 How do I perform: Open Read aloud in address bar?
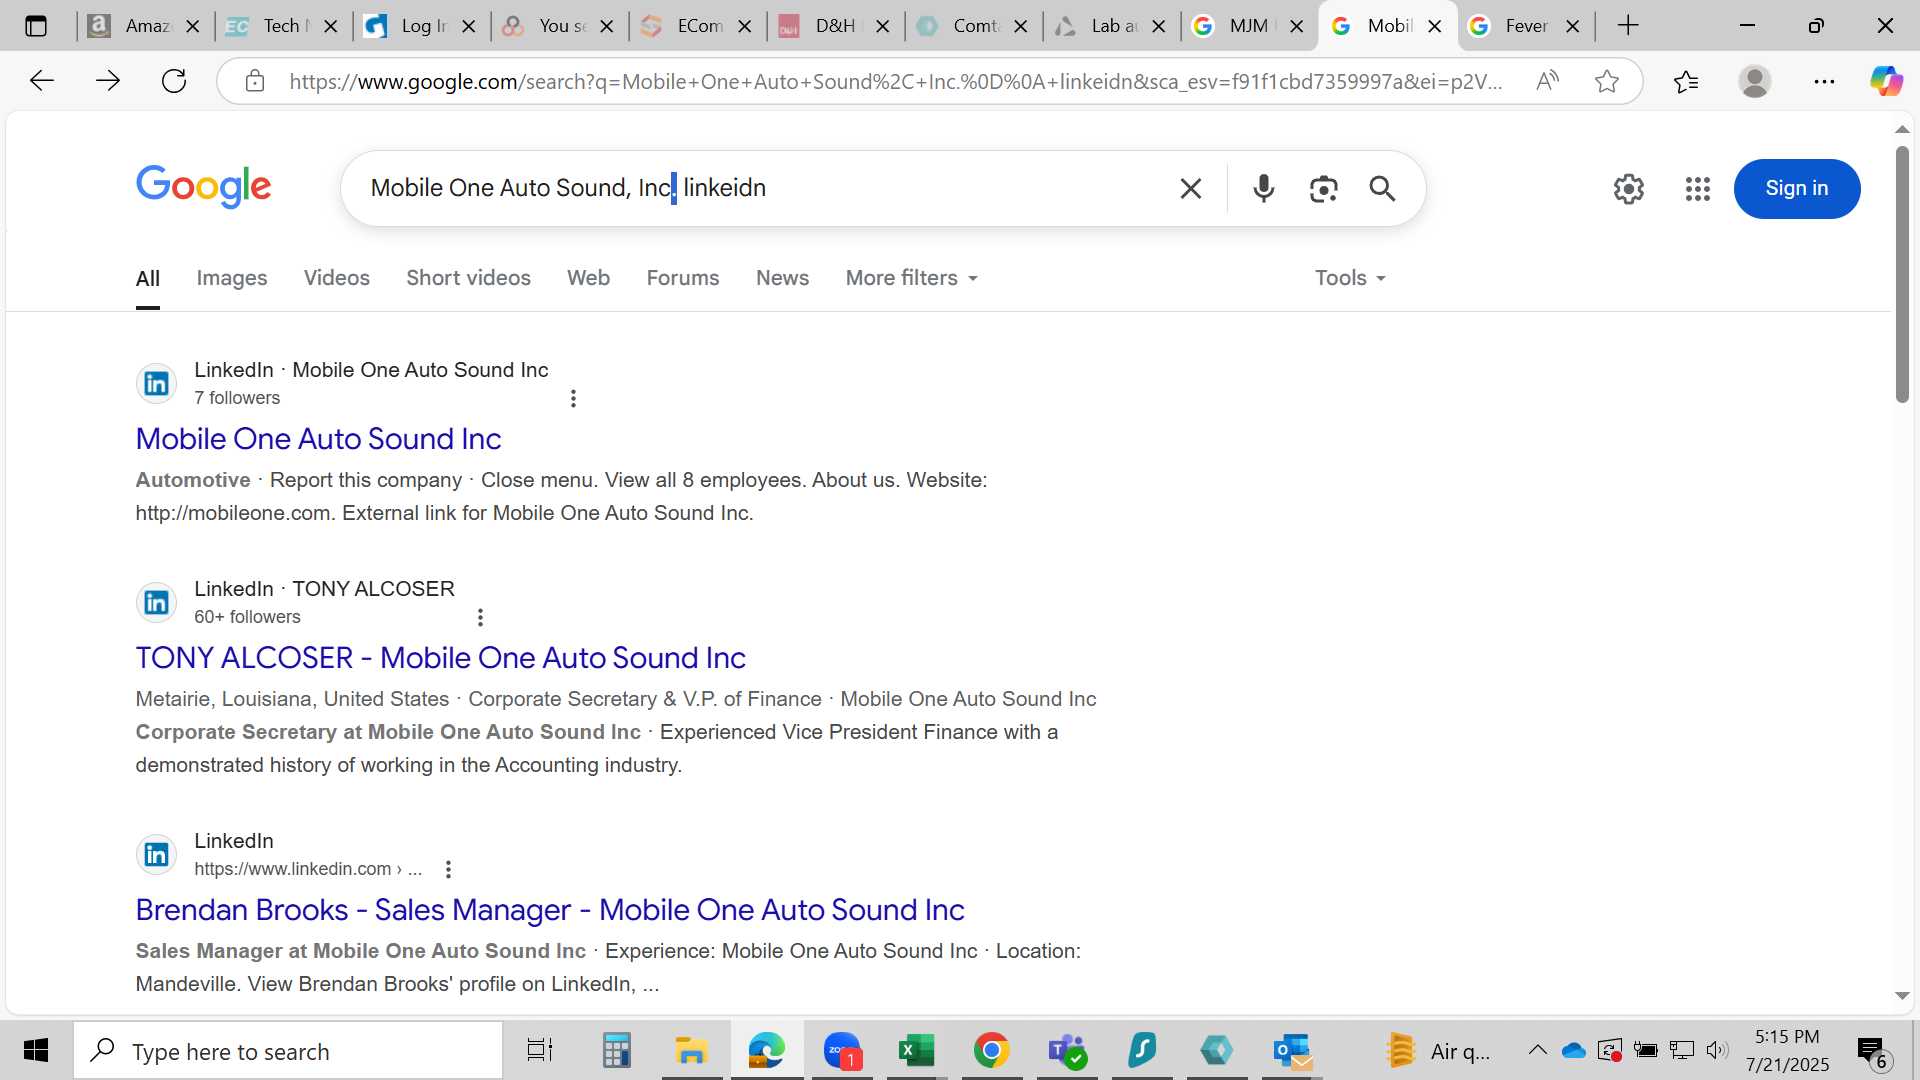[x=1547, y=81]
